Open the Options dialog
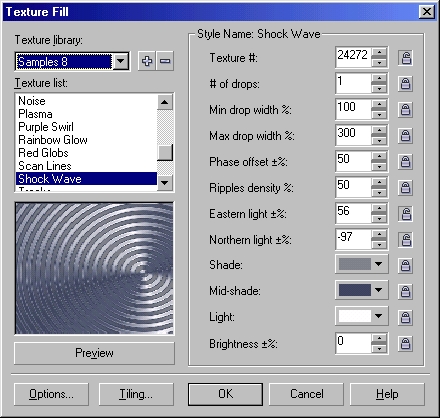This screenshot has height=418, width=440. point(51,394)
